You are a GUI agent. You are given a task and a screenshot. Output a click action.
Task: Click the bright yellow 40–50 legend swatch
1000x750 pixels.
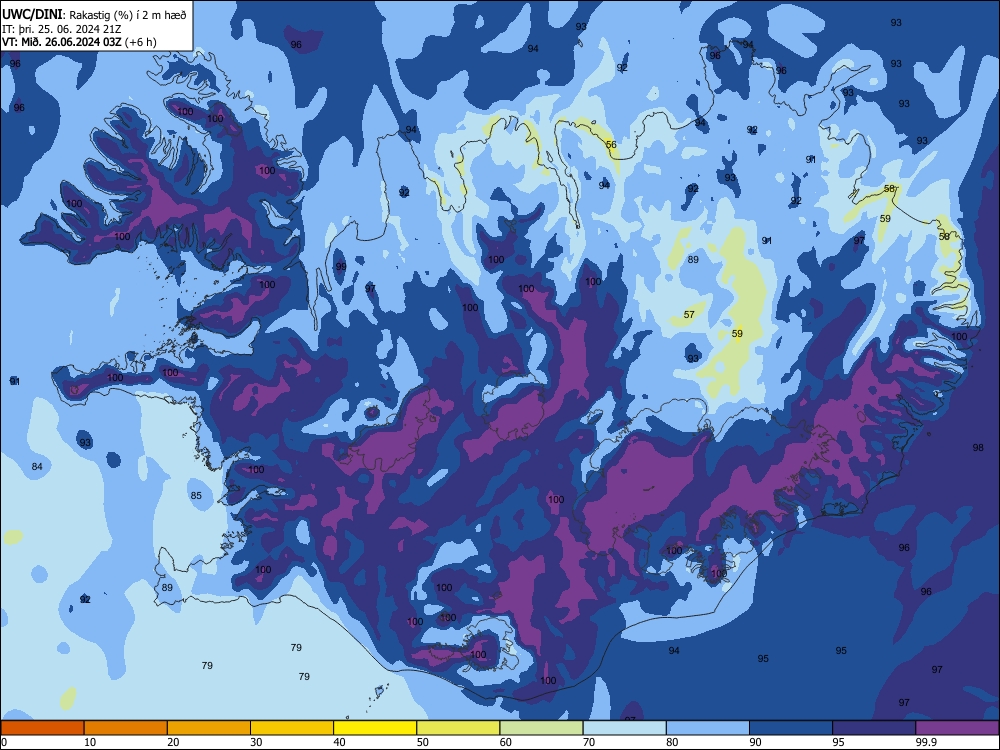(x=375, y=728)
